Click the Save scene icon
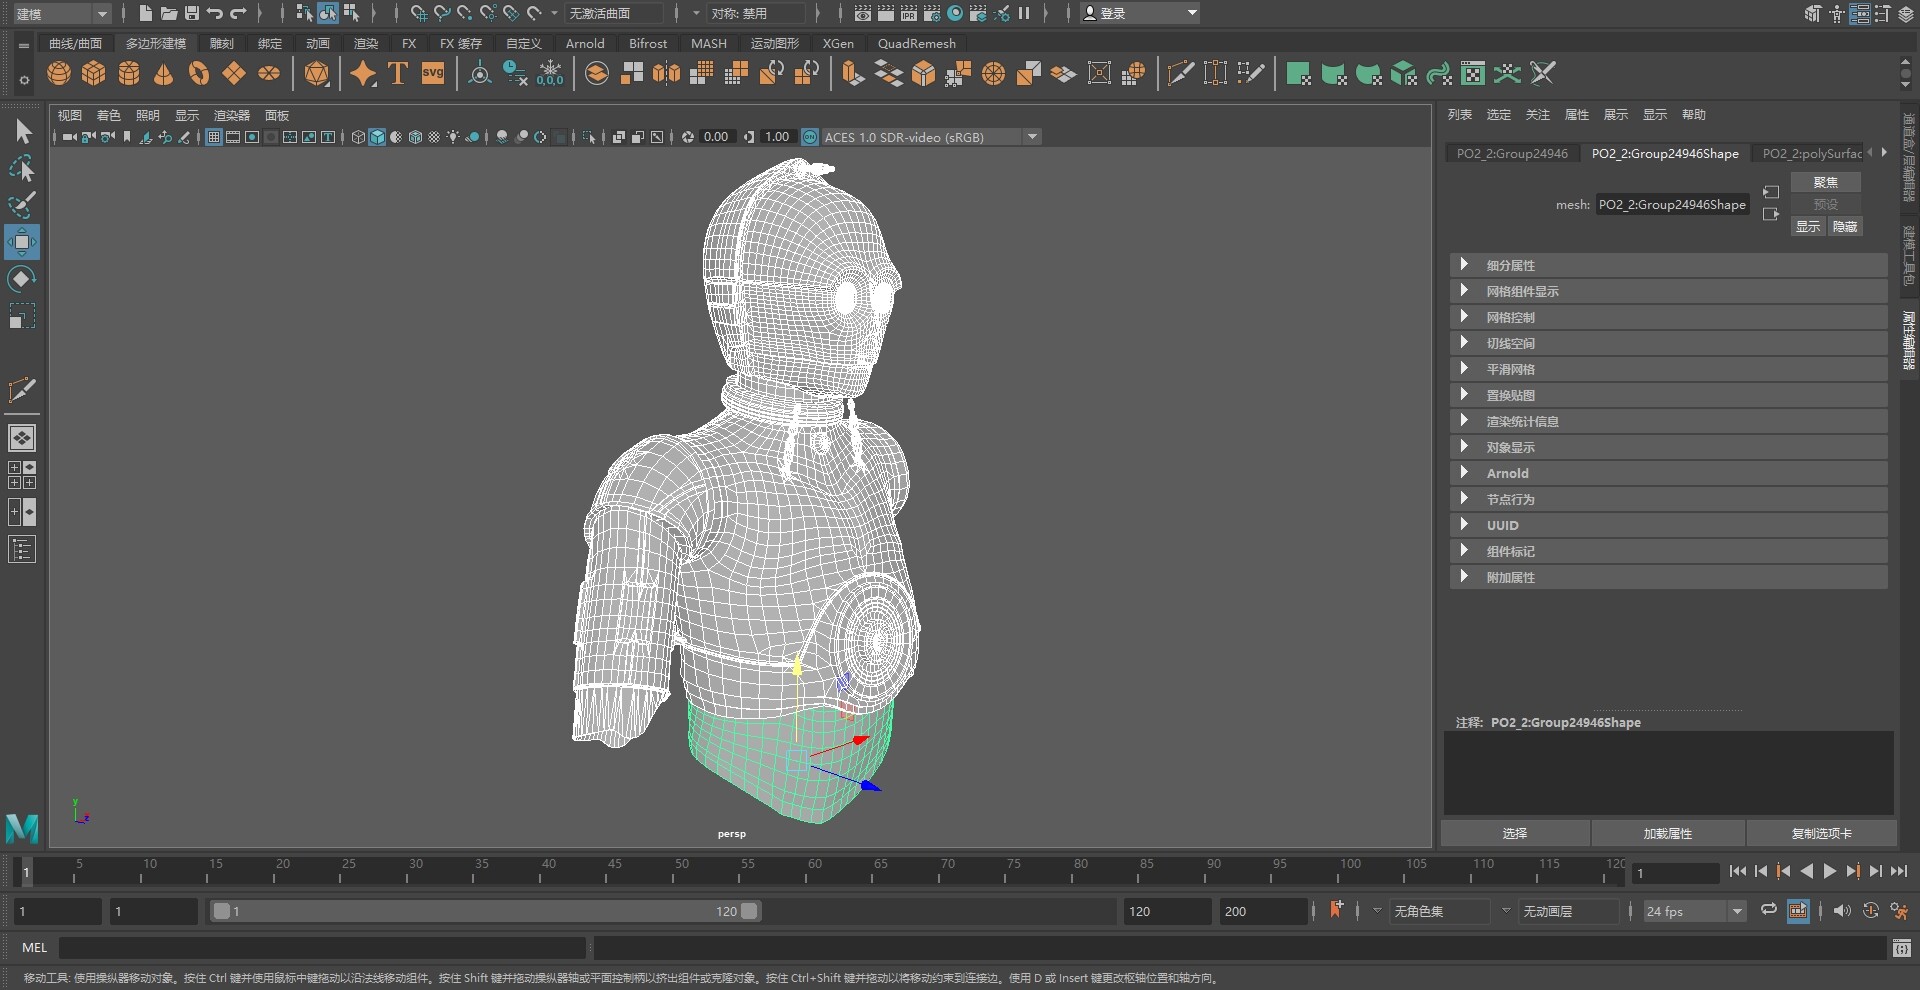 [x=191, y=13]
